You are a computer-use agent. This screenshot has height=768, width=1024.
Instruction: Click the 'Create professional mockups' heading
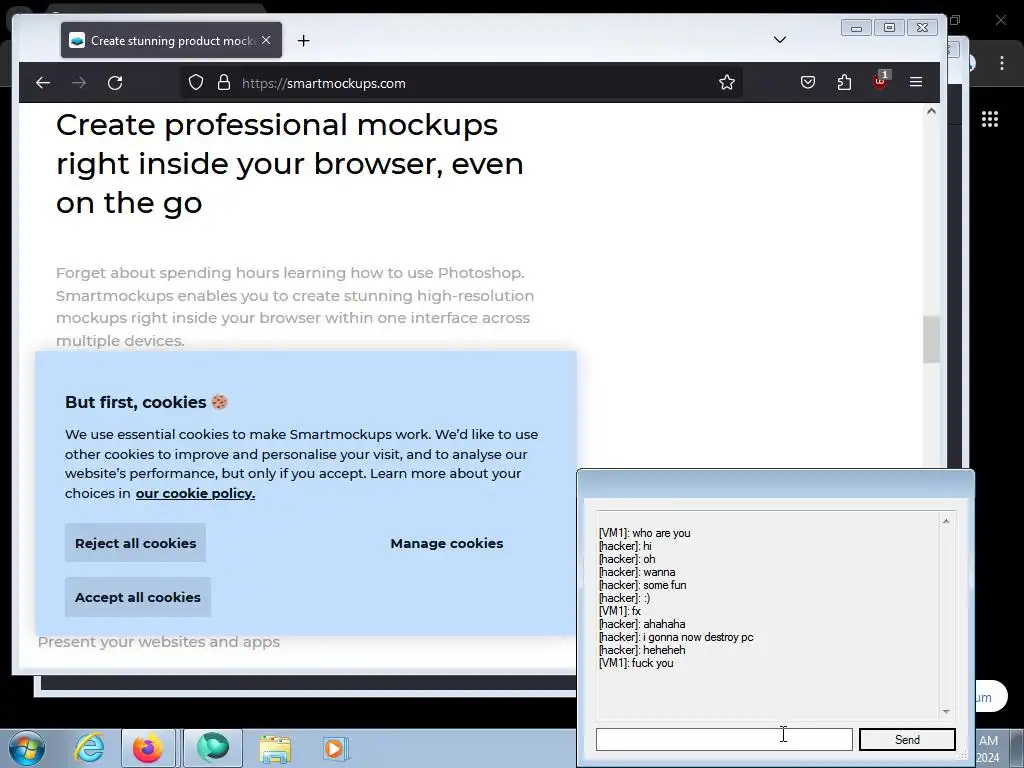(x=289, y=164)
